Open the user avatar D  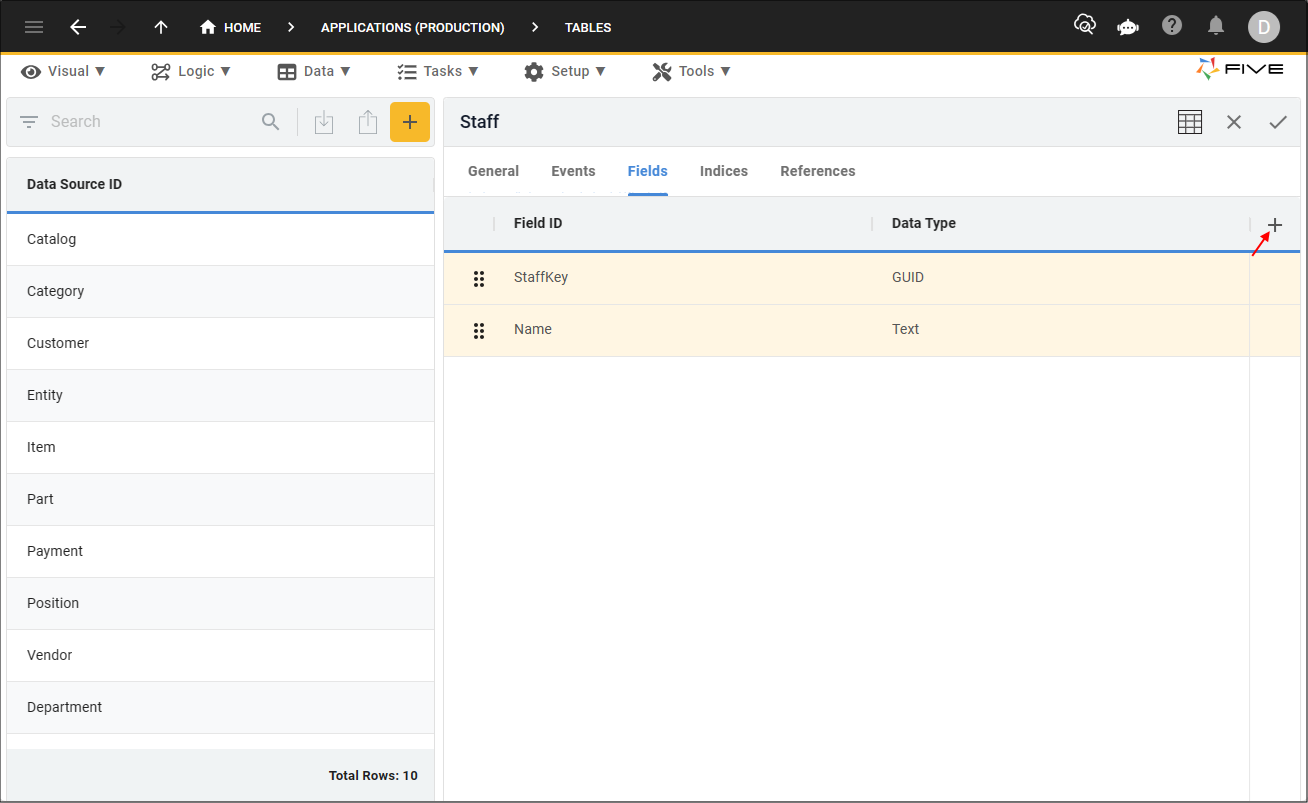tap(1264, 27)
